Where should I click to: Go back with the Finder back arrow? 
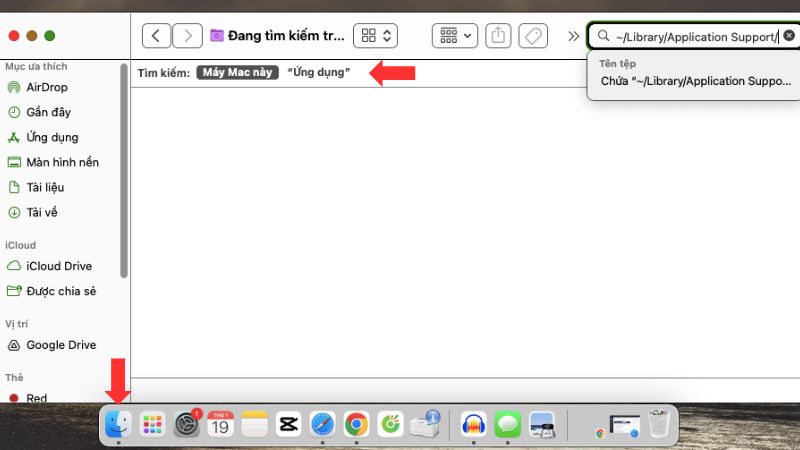click(x=156, y=36)
